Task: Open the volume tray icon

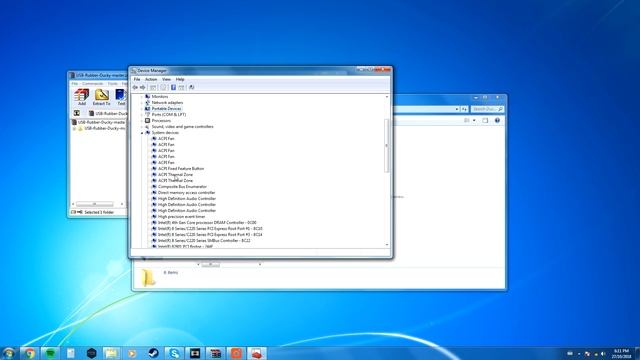Action: tap(603, 353)
